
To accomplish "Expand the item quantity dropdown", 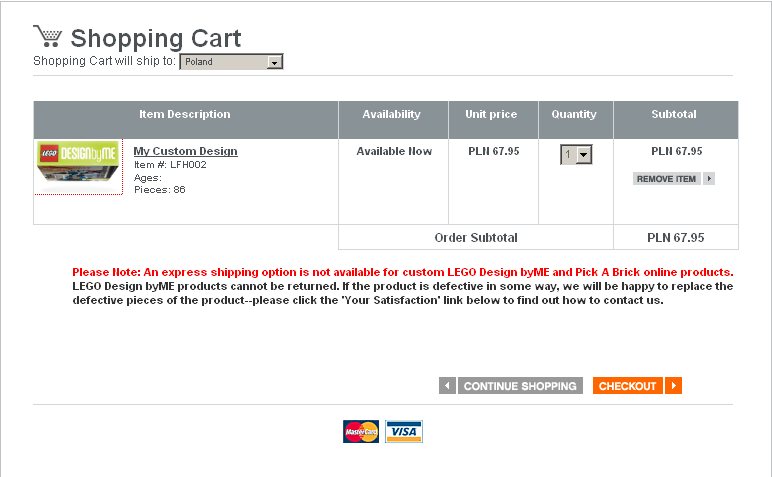I will (x=577, y=155).
